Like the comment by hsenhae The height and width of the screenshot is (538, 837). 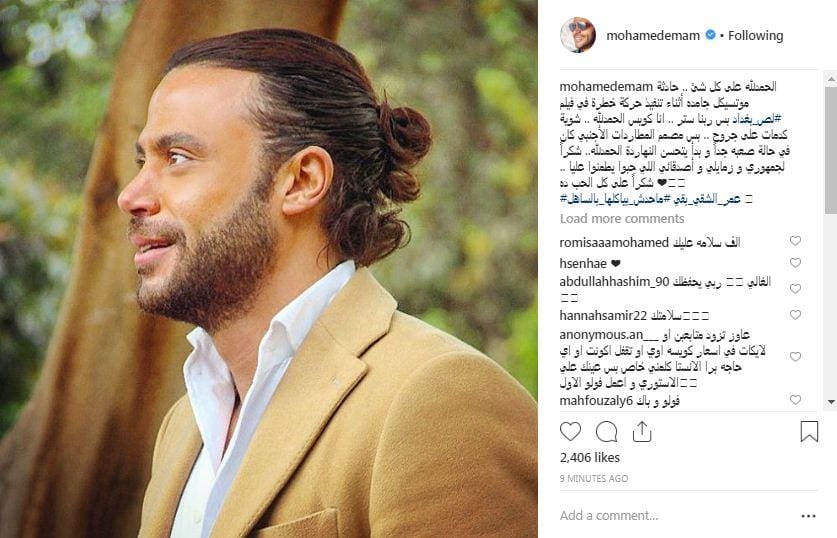(795, 263)
